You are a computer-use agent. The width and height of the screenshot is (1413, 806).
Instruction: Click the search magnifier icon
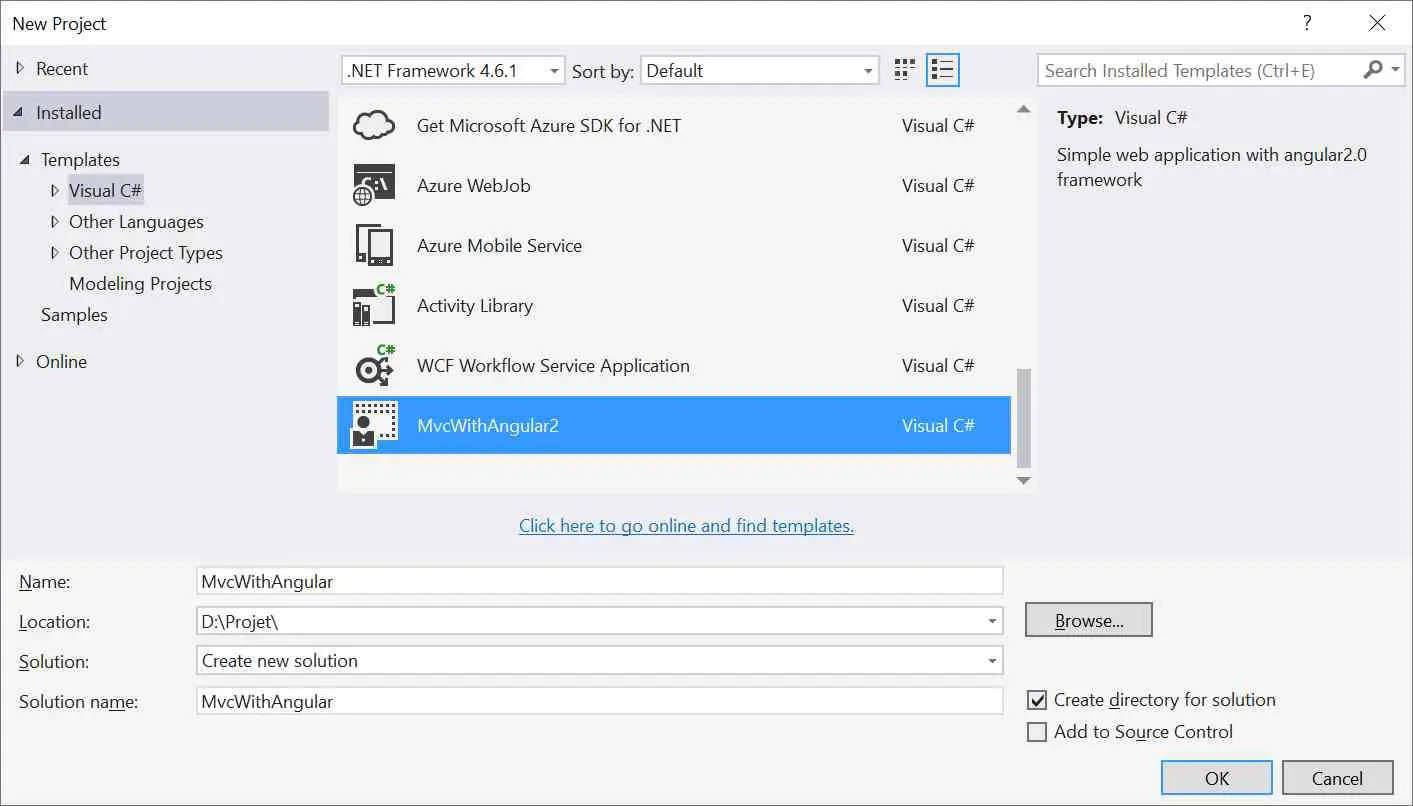pyautogui.click(x=1373, y=70)
